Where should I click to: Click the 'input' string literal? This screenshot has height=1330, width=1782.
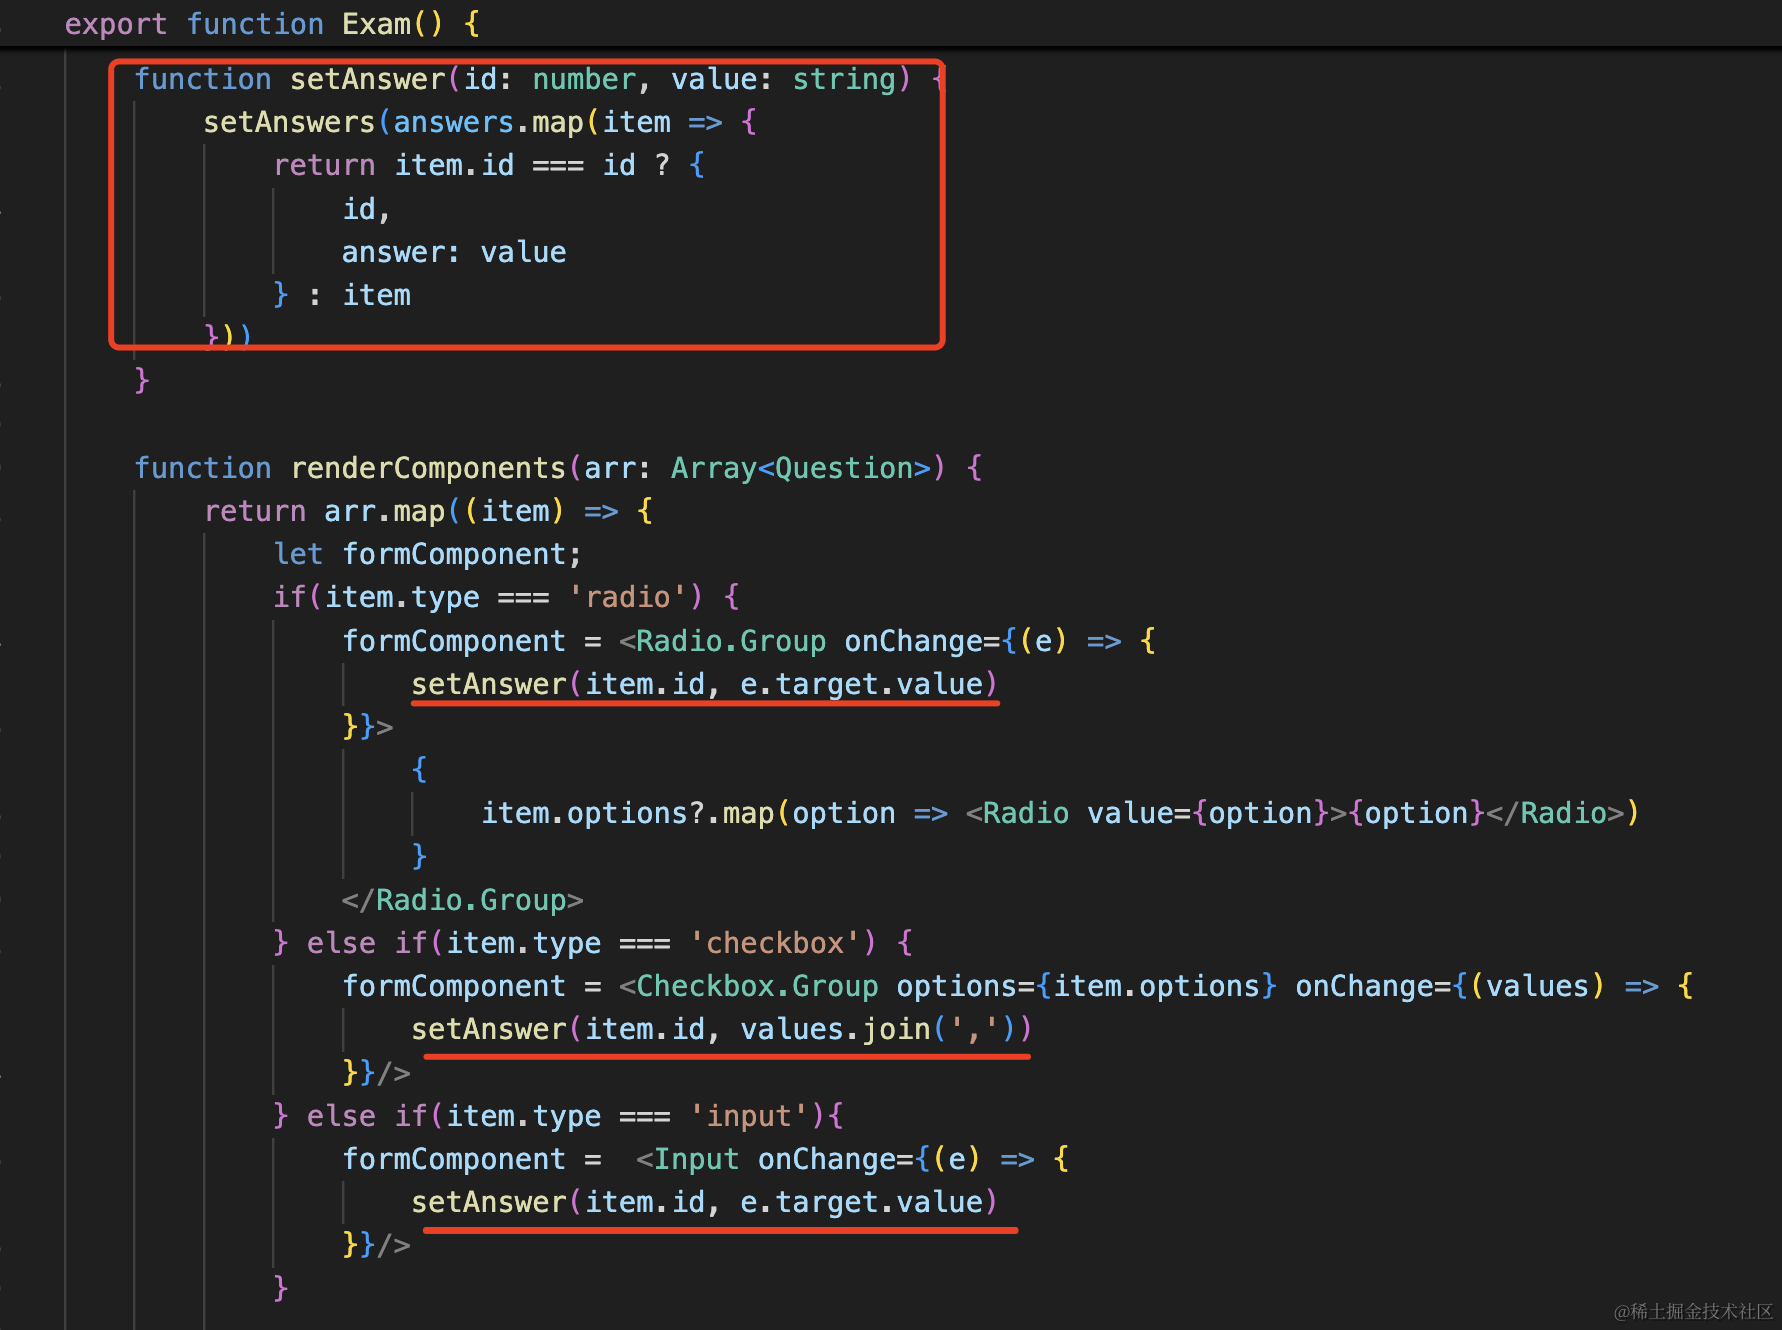[x=748, y=1116]
